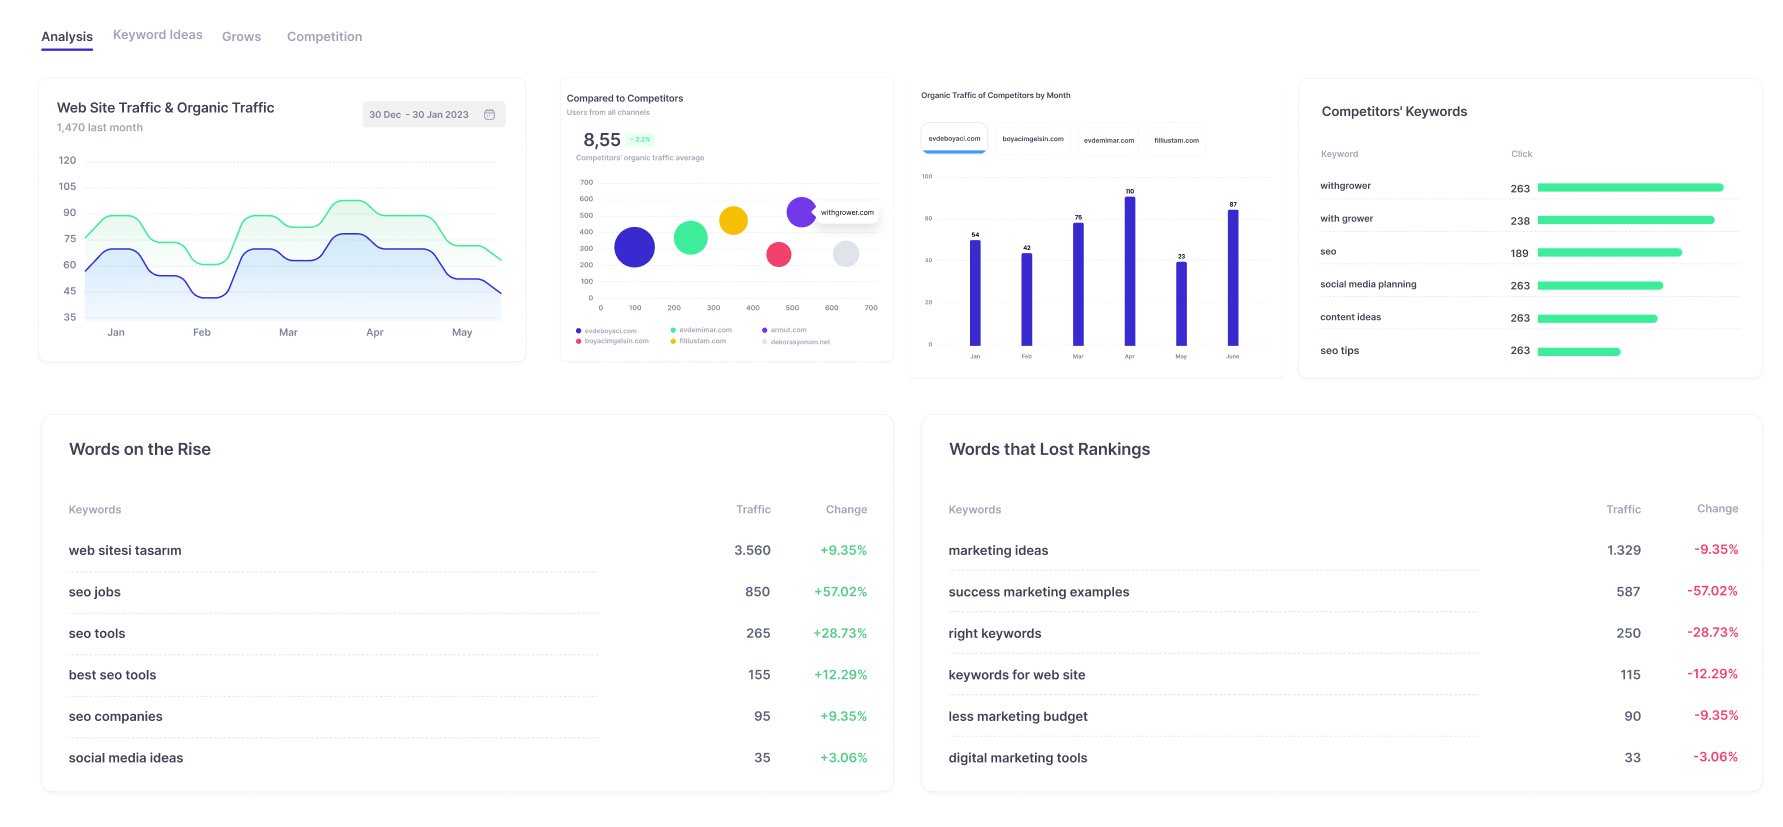Go to the Grows tab
Image resolution: width=1783 pixels, height=827 pixels.
[x=241, y=37]
